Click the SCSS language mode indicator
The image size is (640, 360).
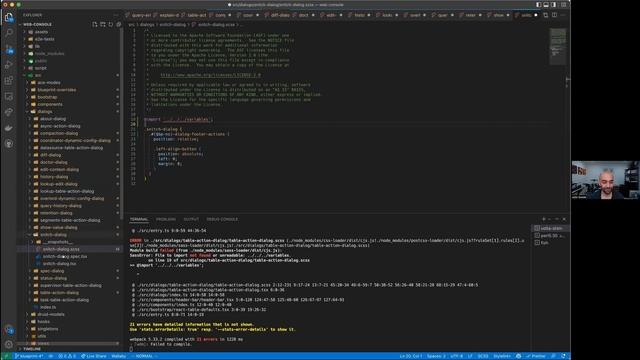(483, 356)
